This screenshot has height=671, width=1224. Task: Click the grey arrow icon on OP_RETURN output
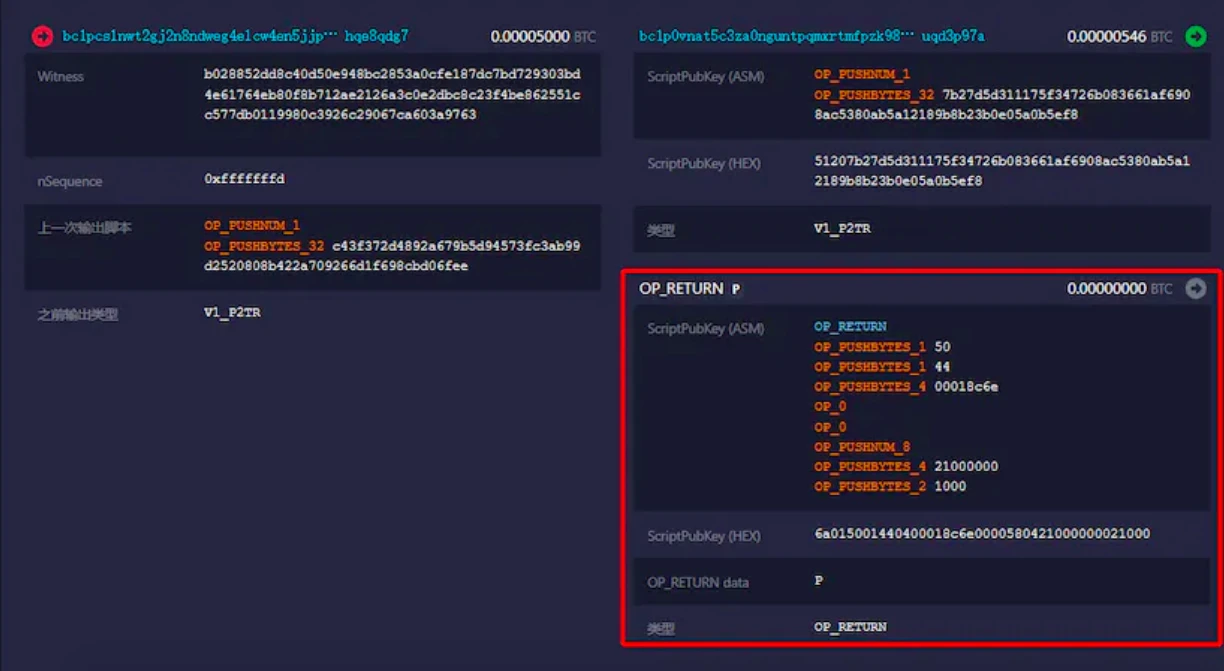(1195, 289)
